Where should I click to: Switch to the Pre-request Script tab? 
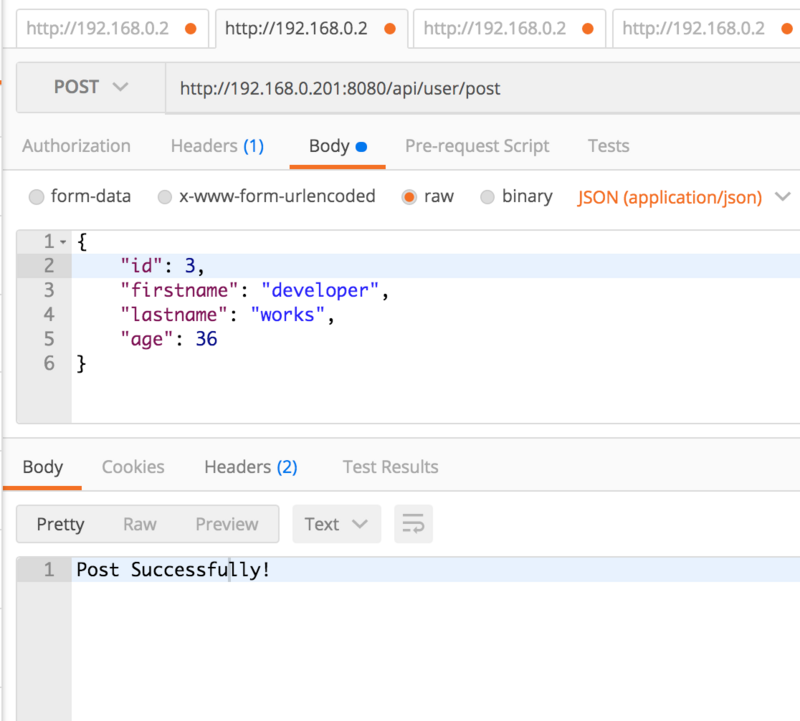pyautogui.click(x=477, y=146)
